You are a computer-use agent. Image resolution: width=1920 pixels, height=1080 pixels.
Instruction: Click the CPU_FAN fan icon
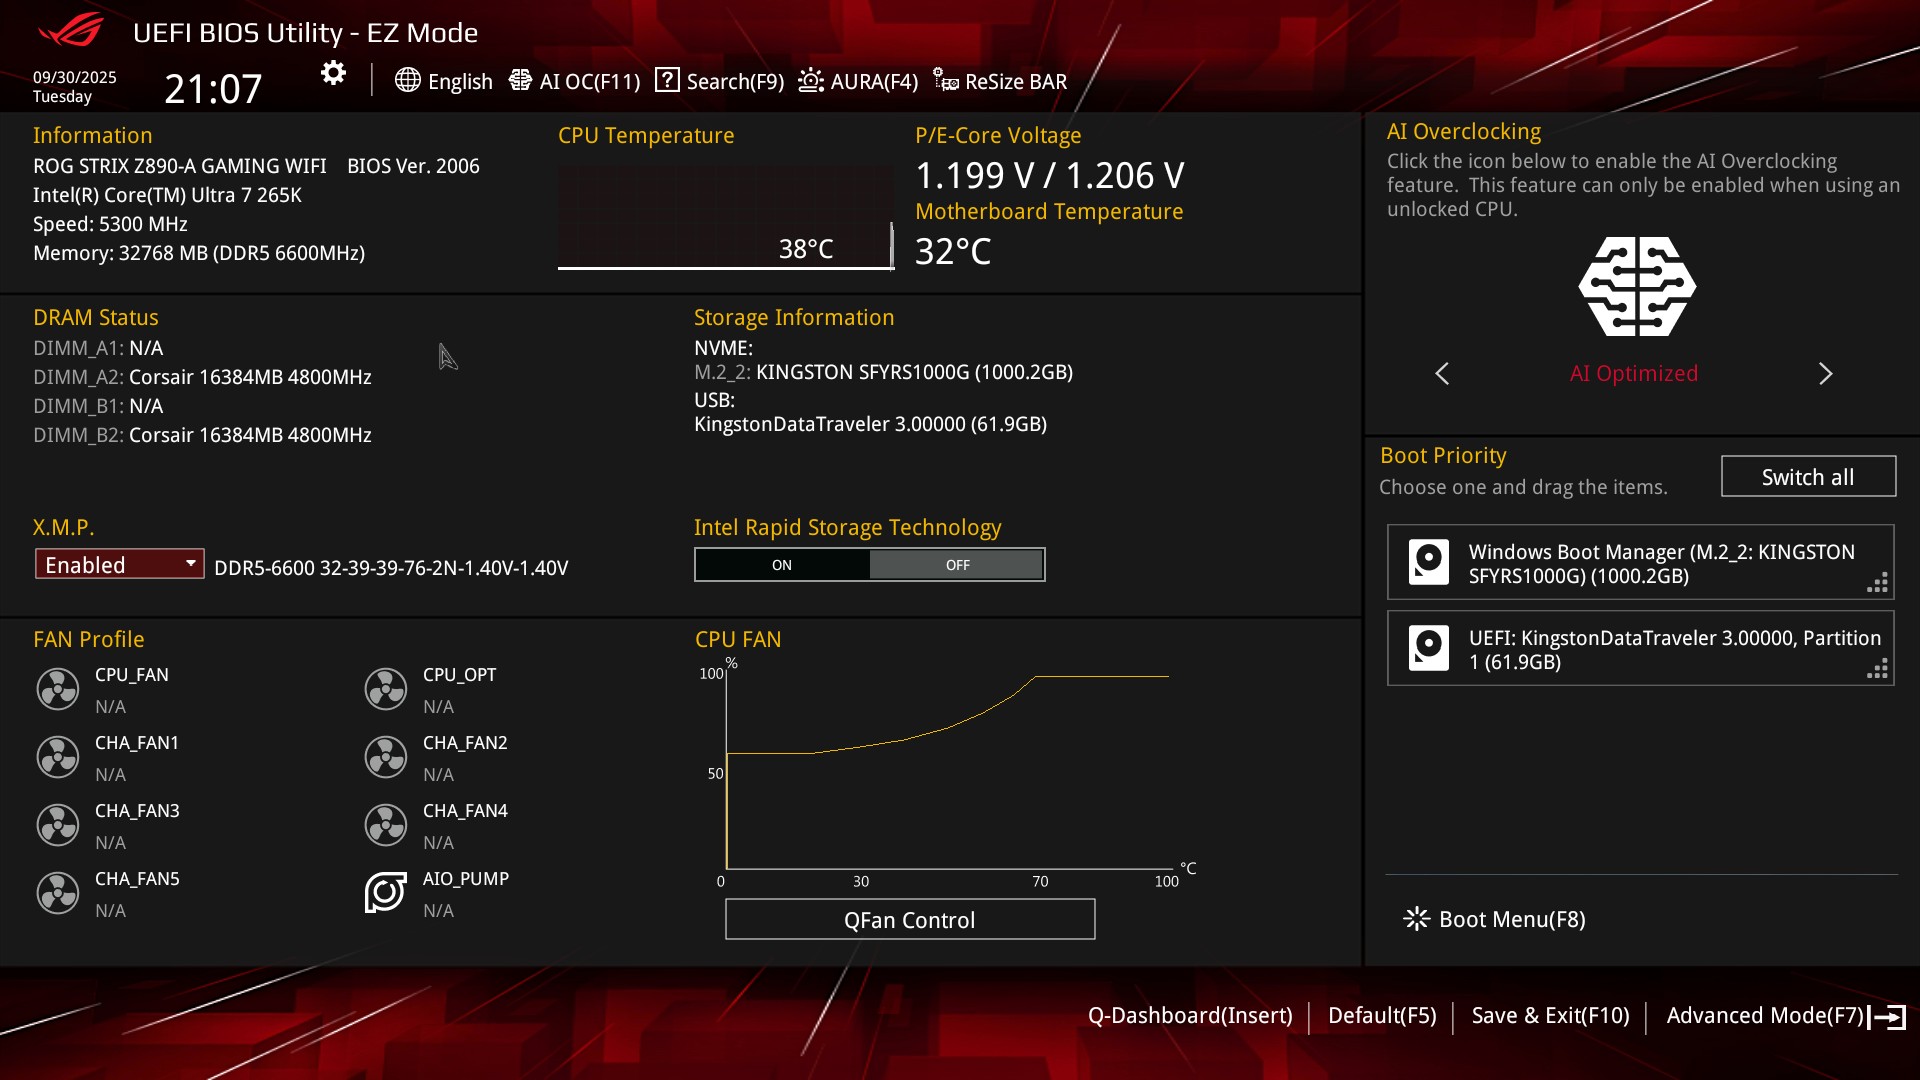click(58, 689)
